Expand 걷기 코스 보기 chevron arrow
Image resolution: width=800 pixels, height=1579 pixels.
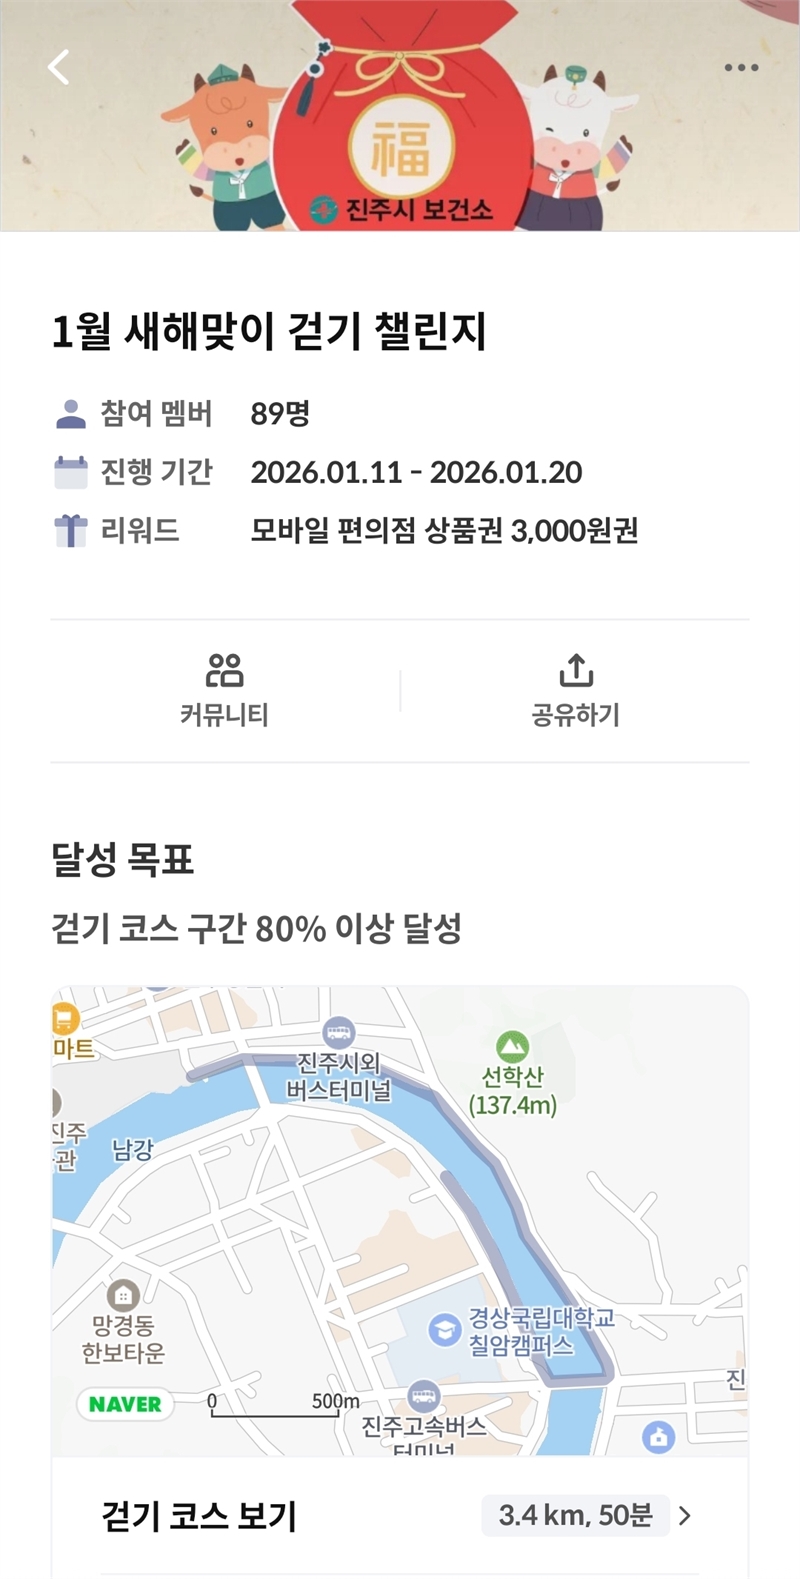[685, 1516]
